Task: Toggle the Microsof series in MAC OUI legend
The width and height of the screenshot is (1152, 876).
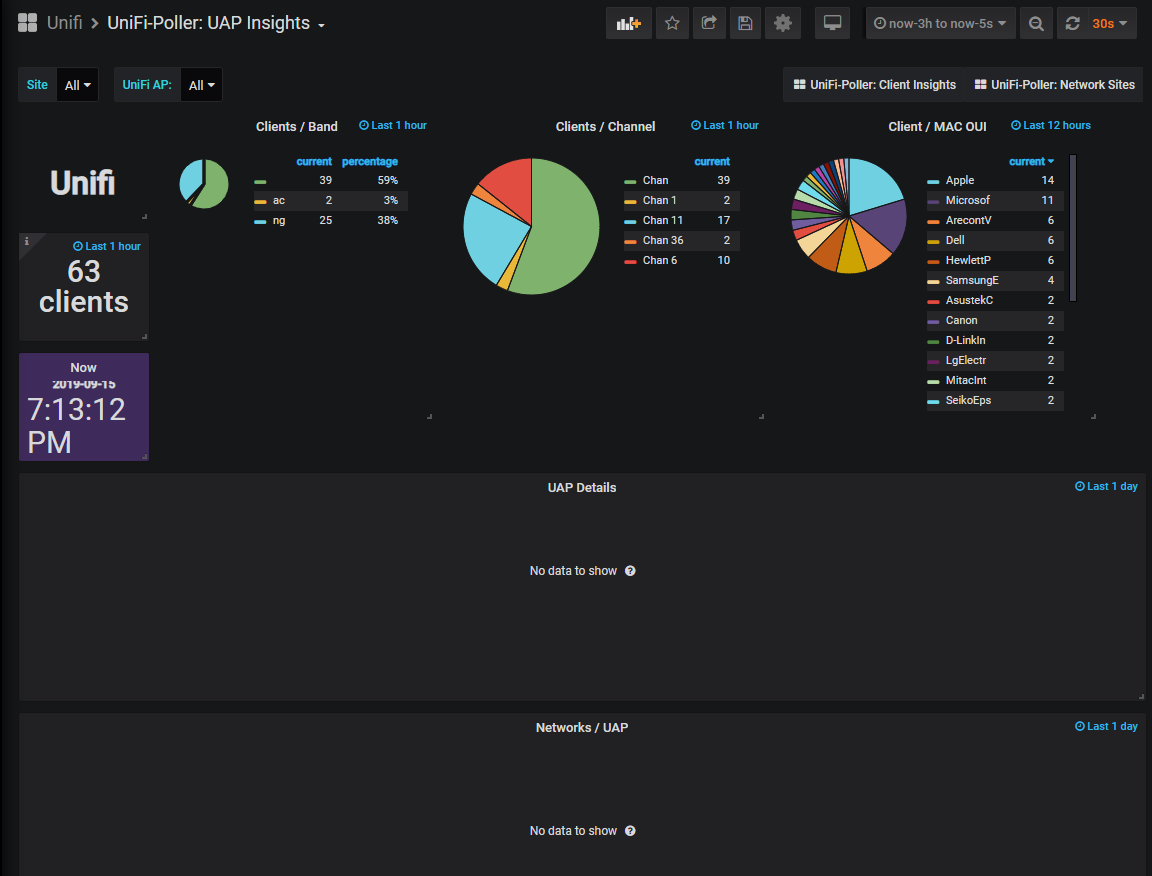Action: [967, 200]
